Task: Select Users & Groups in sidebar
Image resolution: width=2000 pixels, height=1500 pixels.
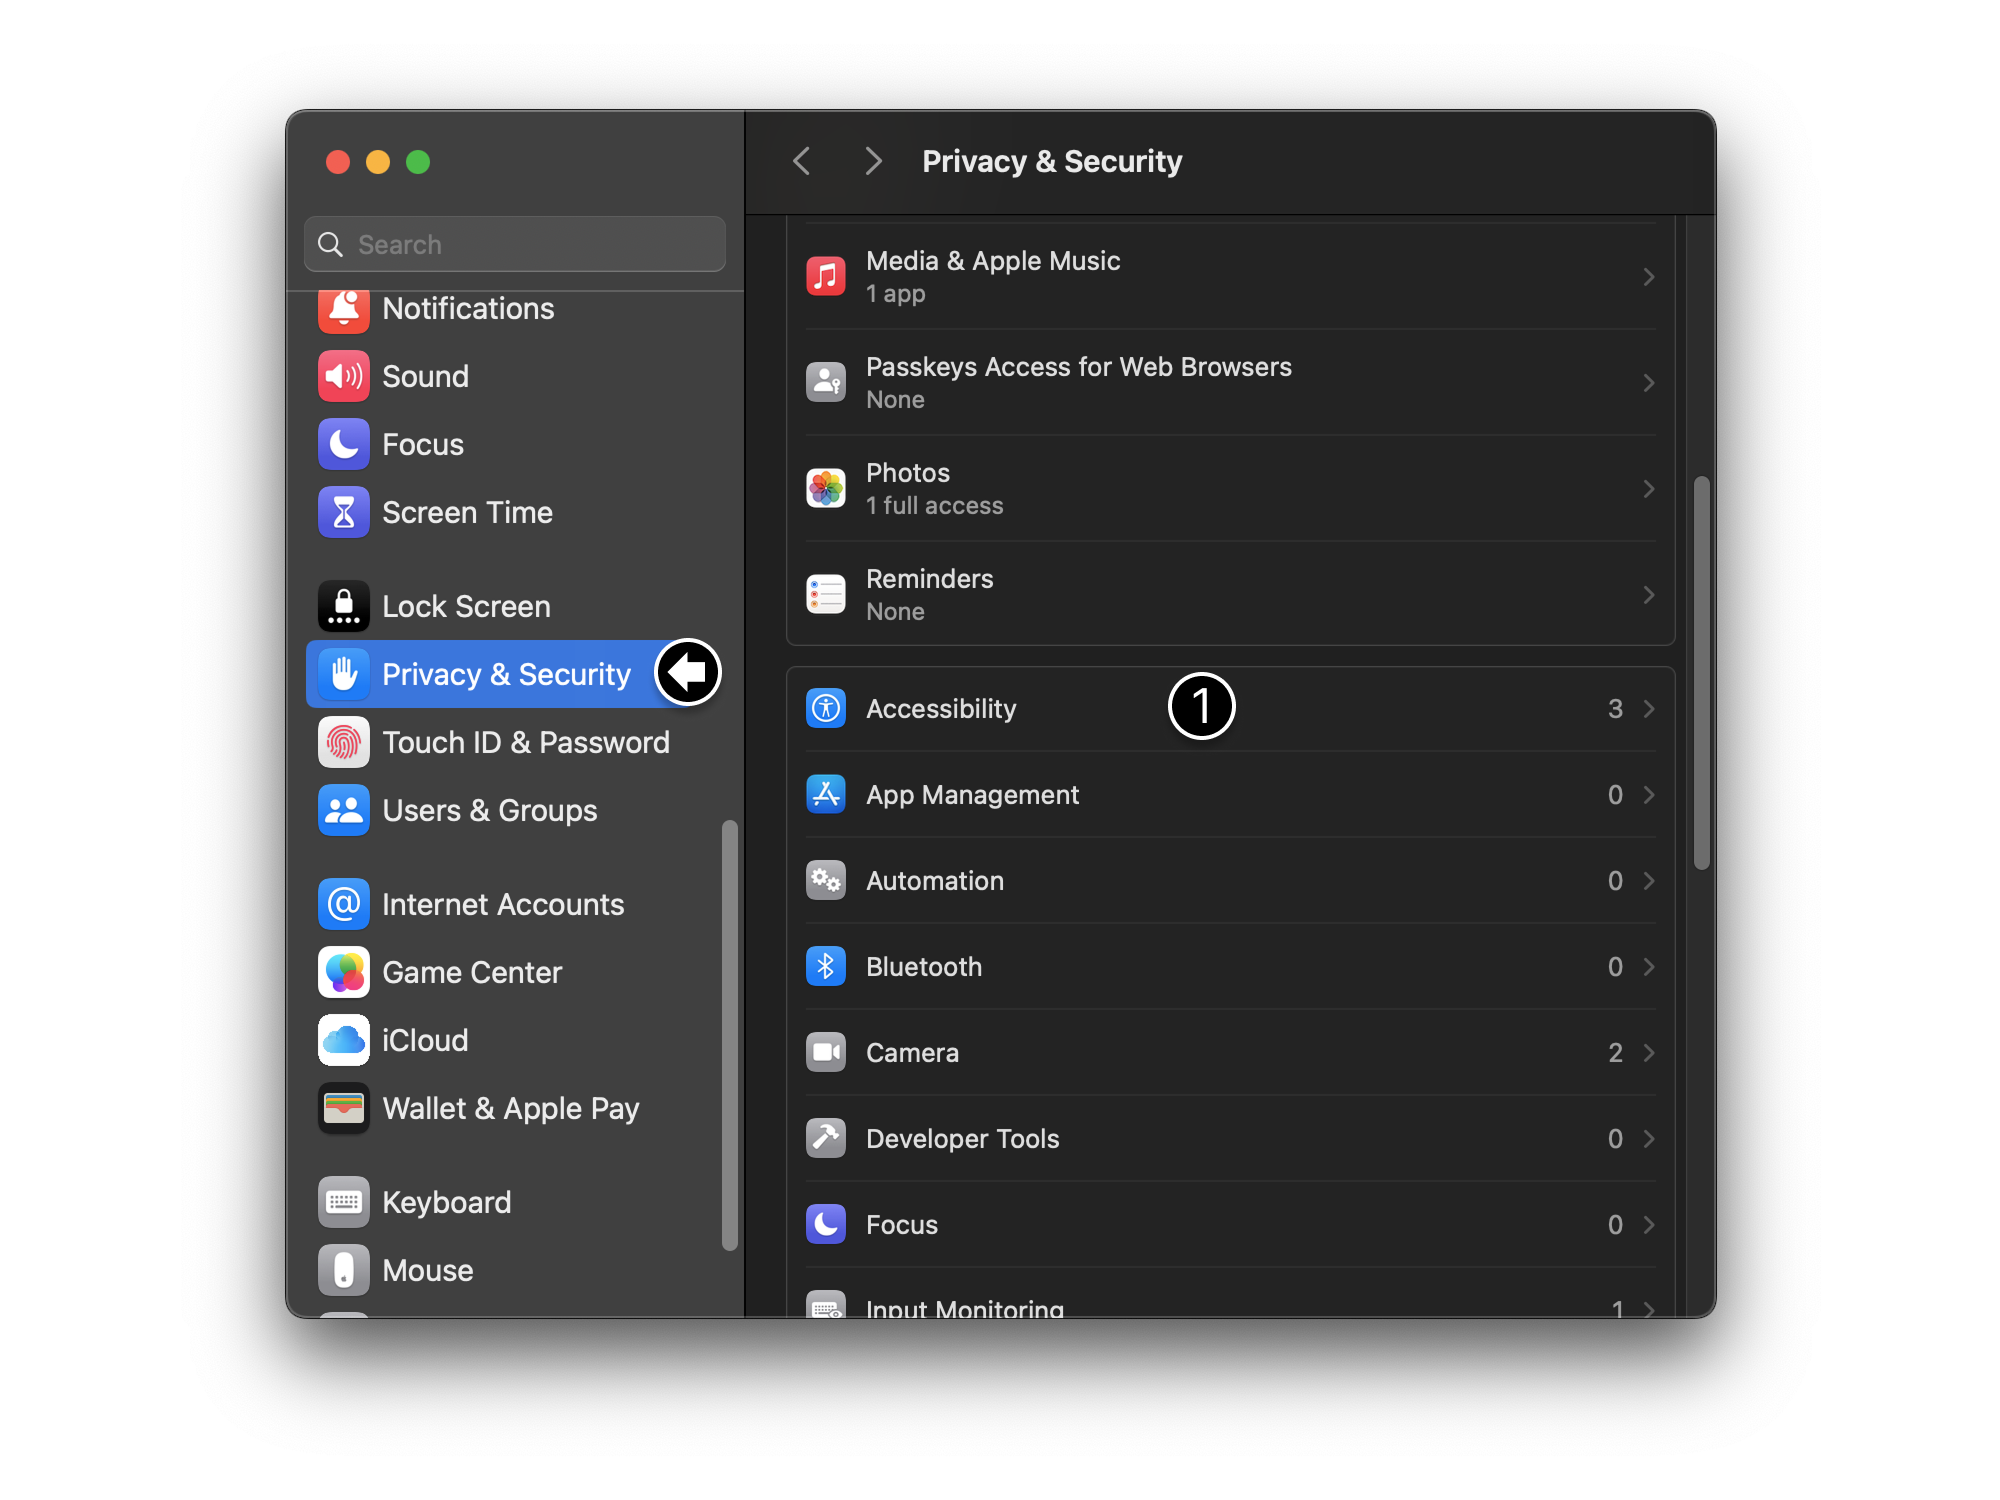Action: [x=489, y=811]
